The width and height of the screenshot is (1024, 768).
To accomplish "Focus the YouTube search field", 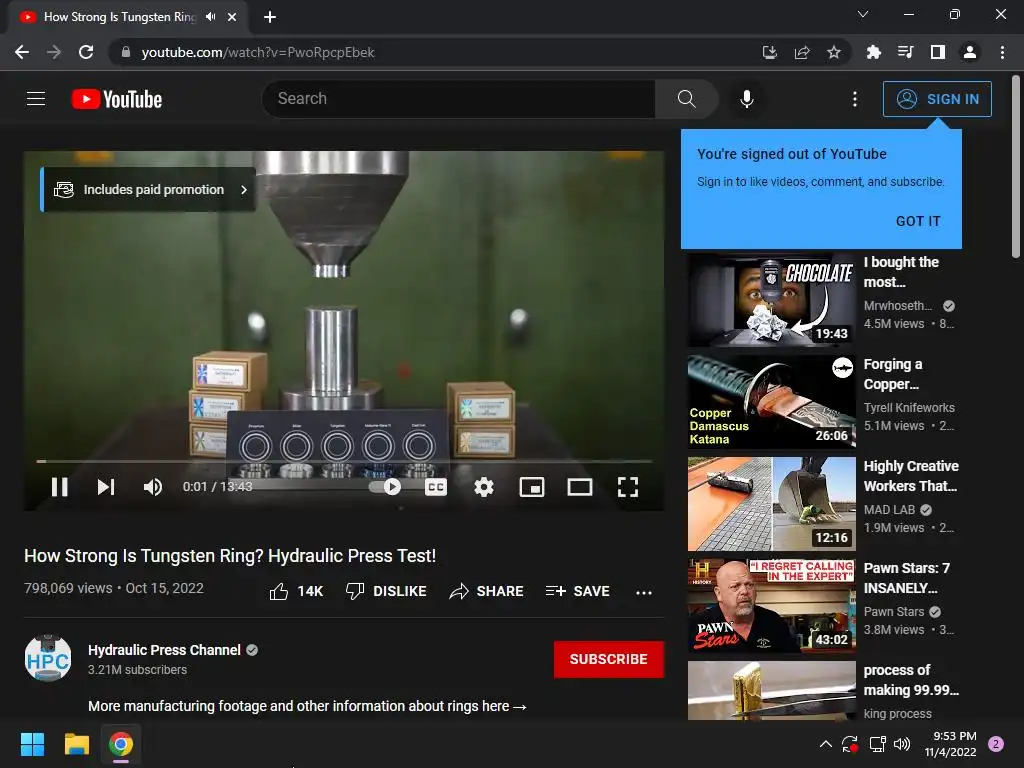I will click(458, 99).
